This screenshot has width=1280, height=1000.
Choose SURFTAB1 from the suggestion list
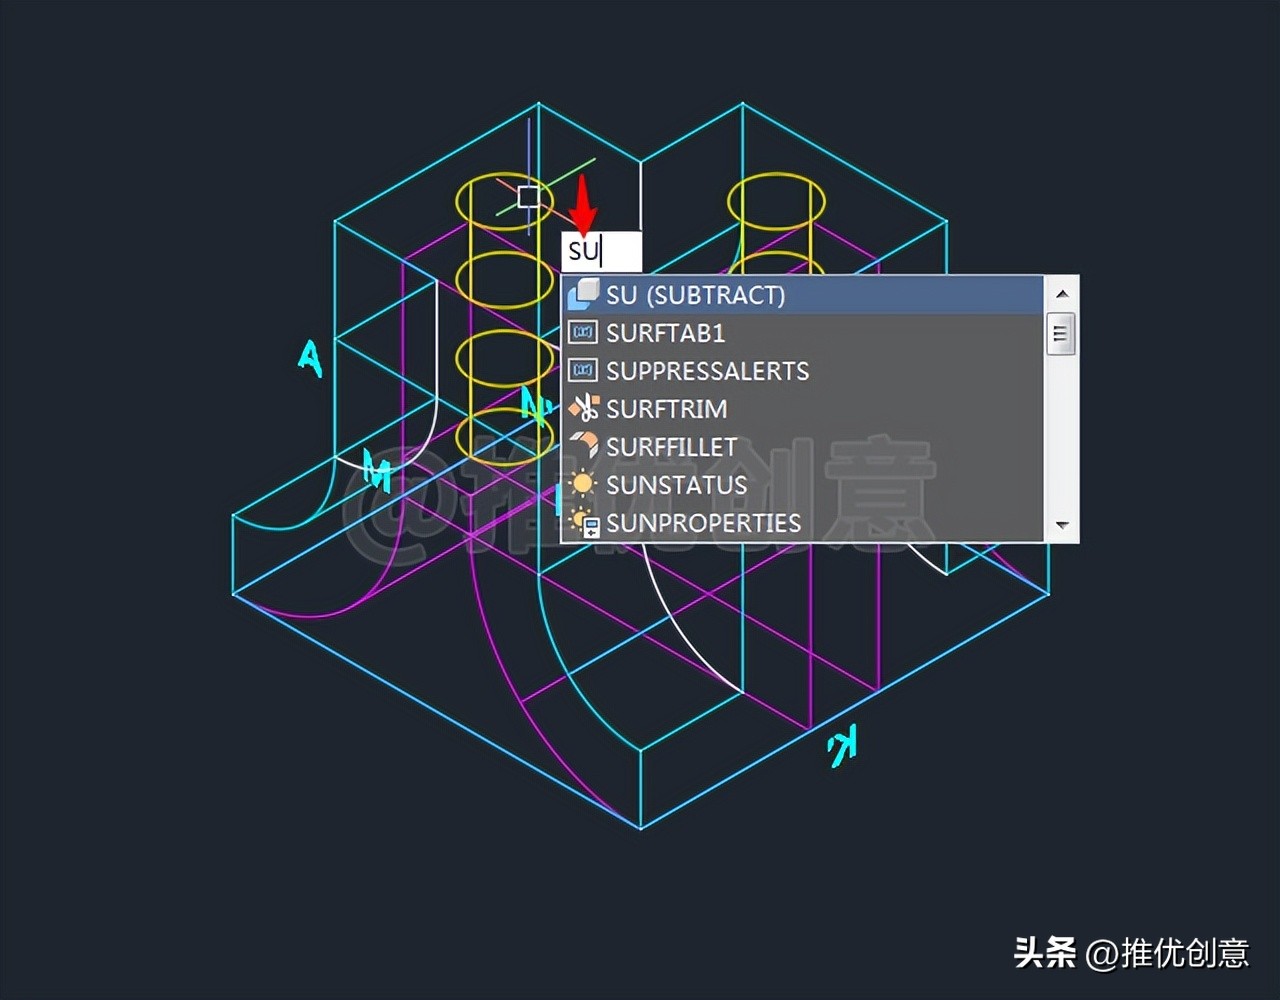[666, 333]
